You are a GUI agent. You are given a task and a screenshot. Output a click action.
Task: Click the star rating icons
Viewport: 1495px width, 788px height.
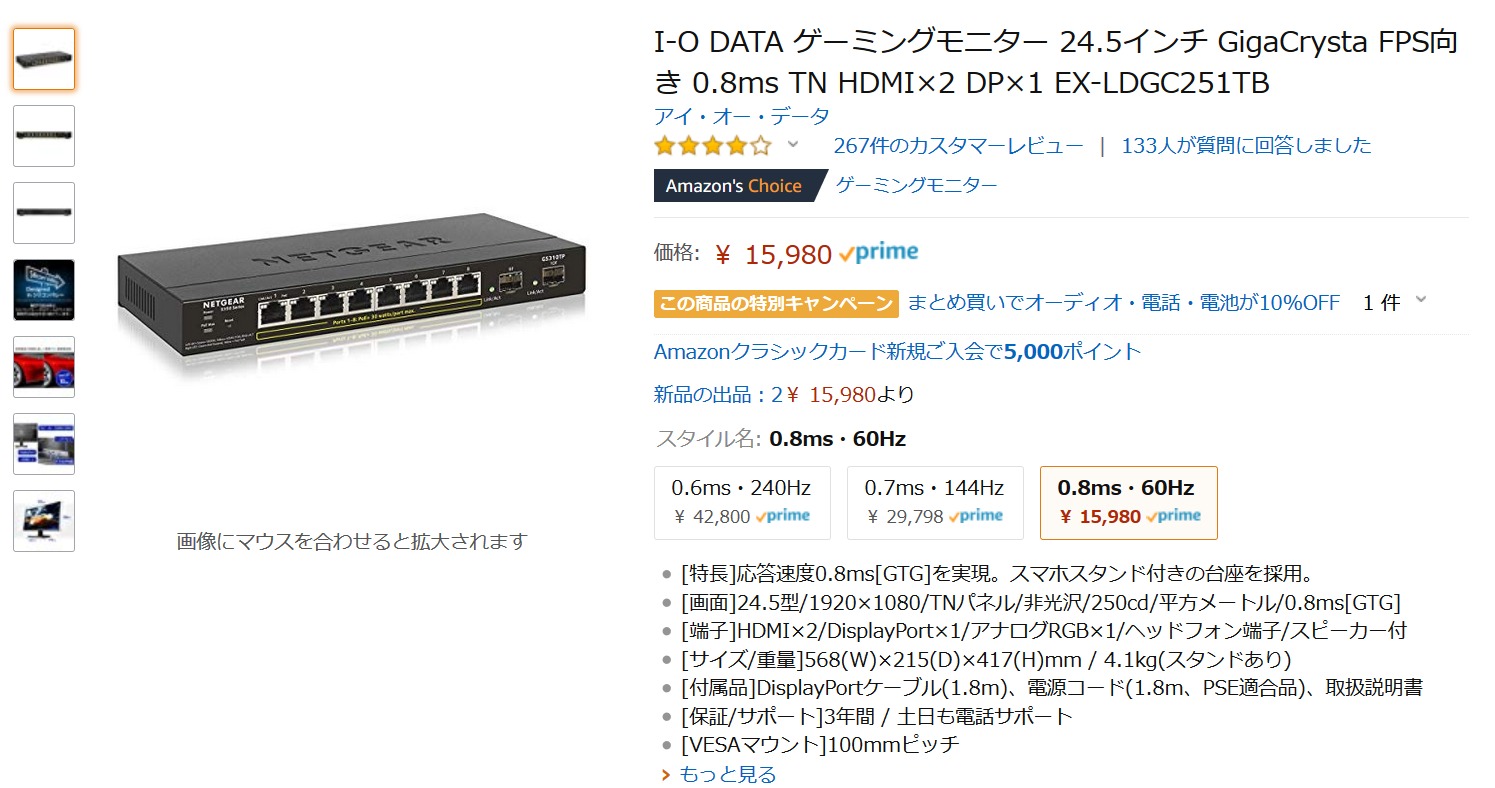712,146
